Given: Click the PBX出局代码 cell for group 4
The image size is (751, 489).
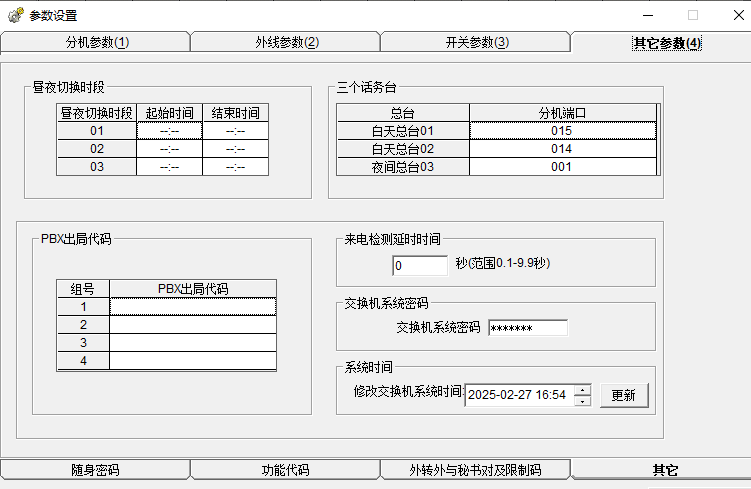Looking at the screenshot, I should pos(192,360).
